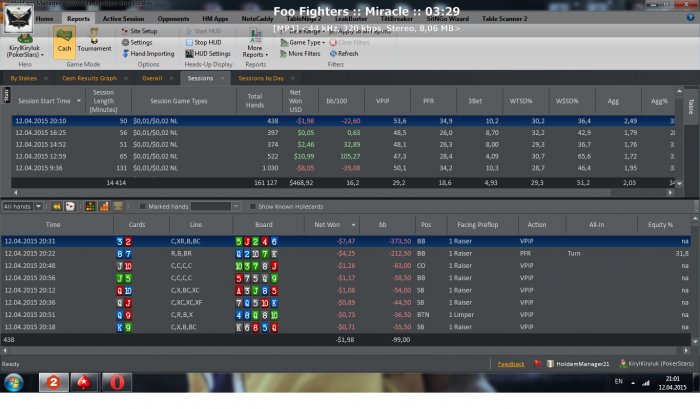
Task: Click the HoldemManager21 database icon
Action: point(550,364)
